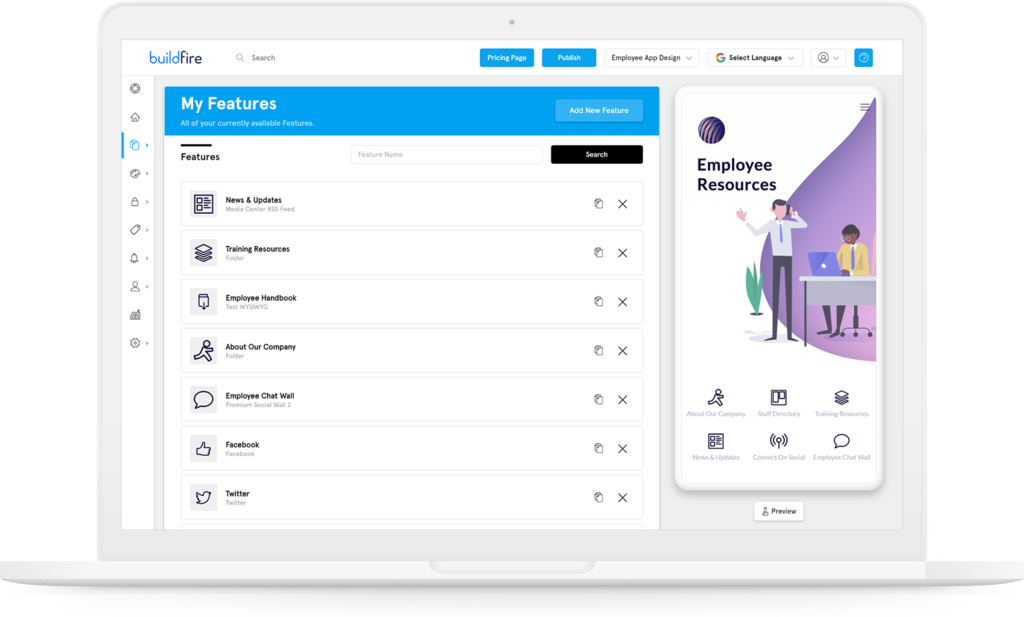1024x617 pixels.
Task: Open the security lock section in the sidebar
Action: [x=135, y=201]
